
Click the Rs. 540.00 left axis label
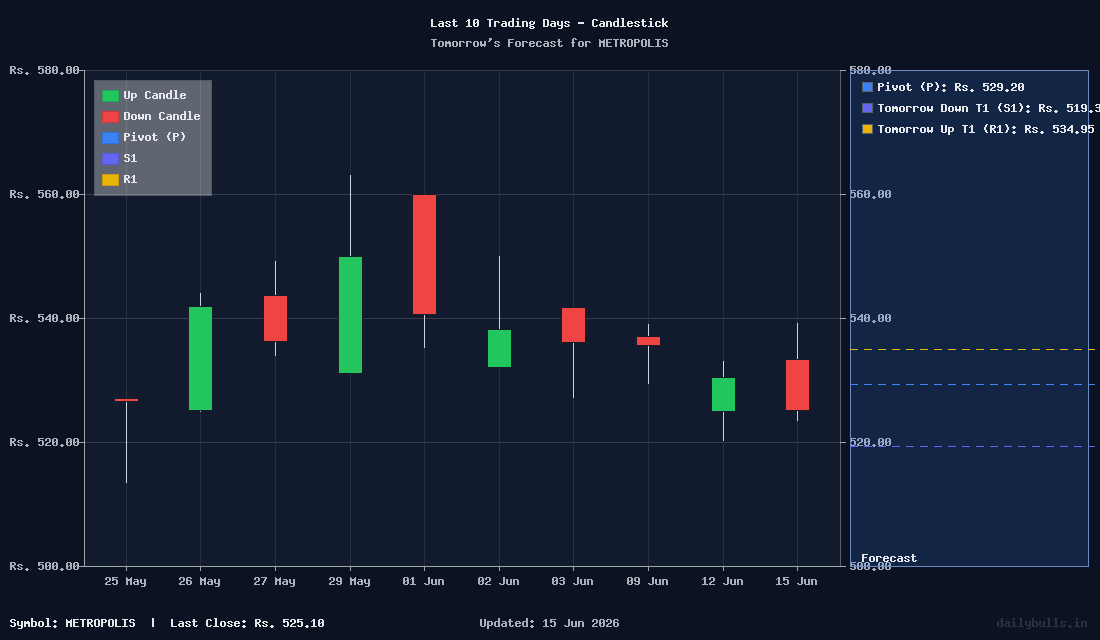point(44,319)
